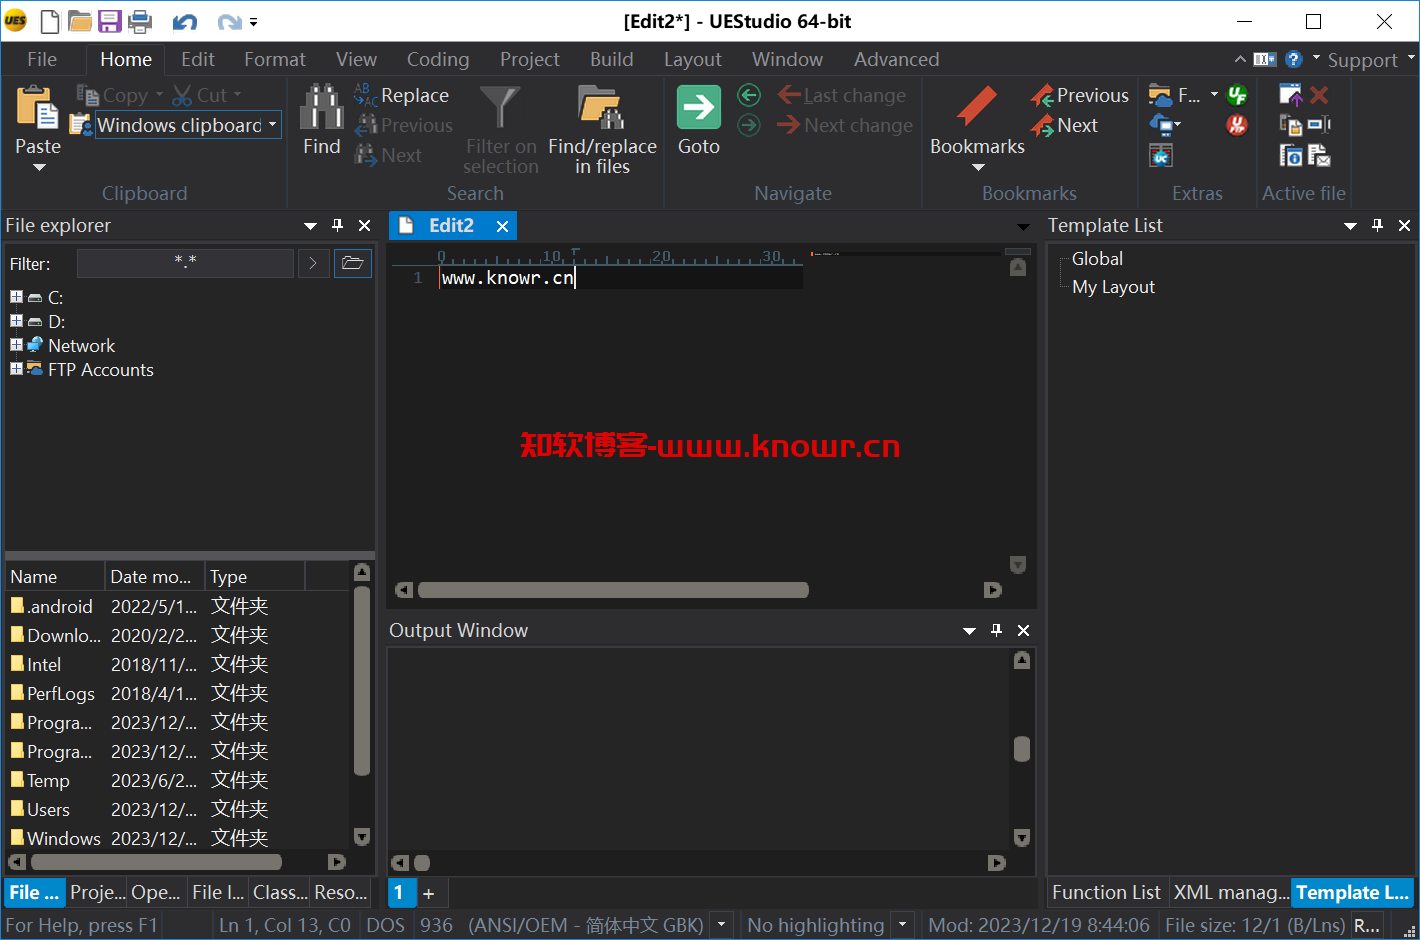Add a new tab with the plus button

click(429, 893)
